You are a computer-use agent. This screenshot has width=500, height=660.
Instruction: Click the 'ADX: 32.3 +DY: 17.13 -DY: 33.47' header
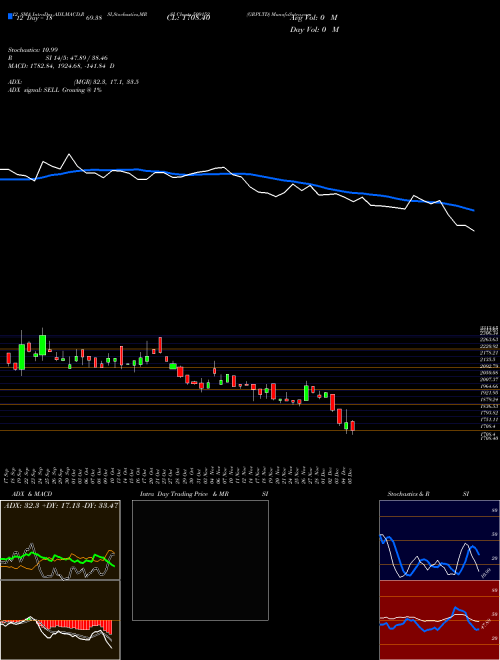point(61,505)
